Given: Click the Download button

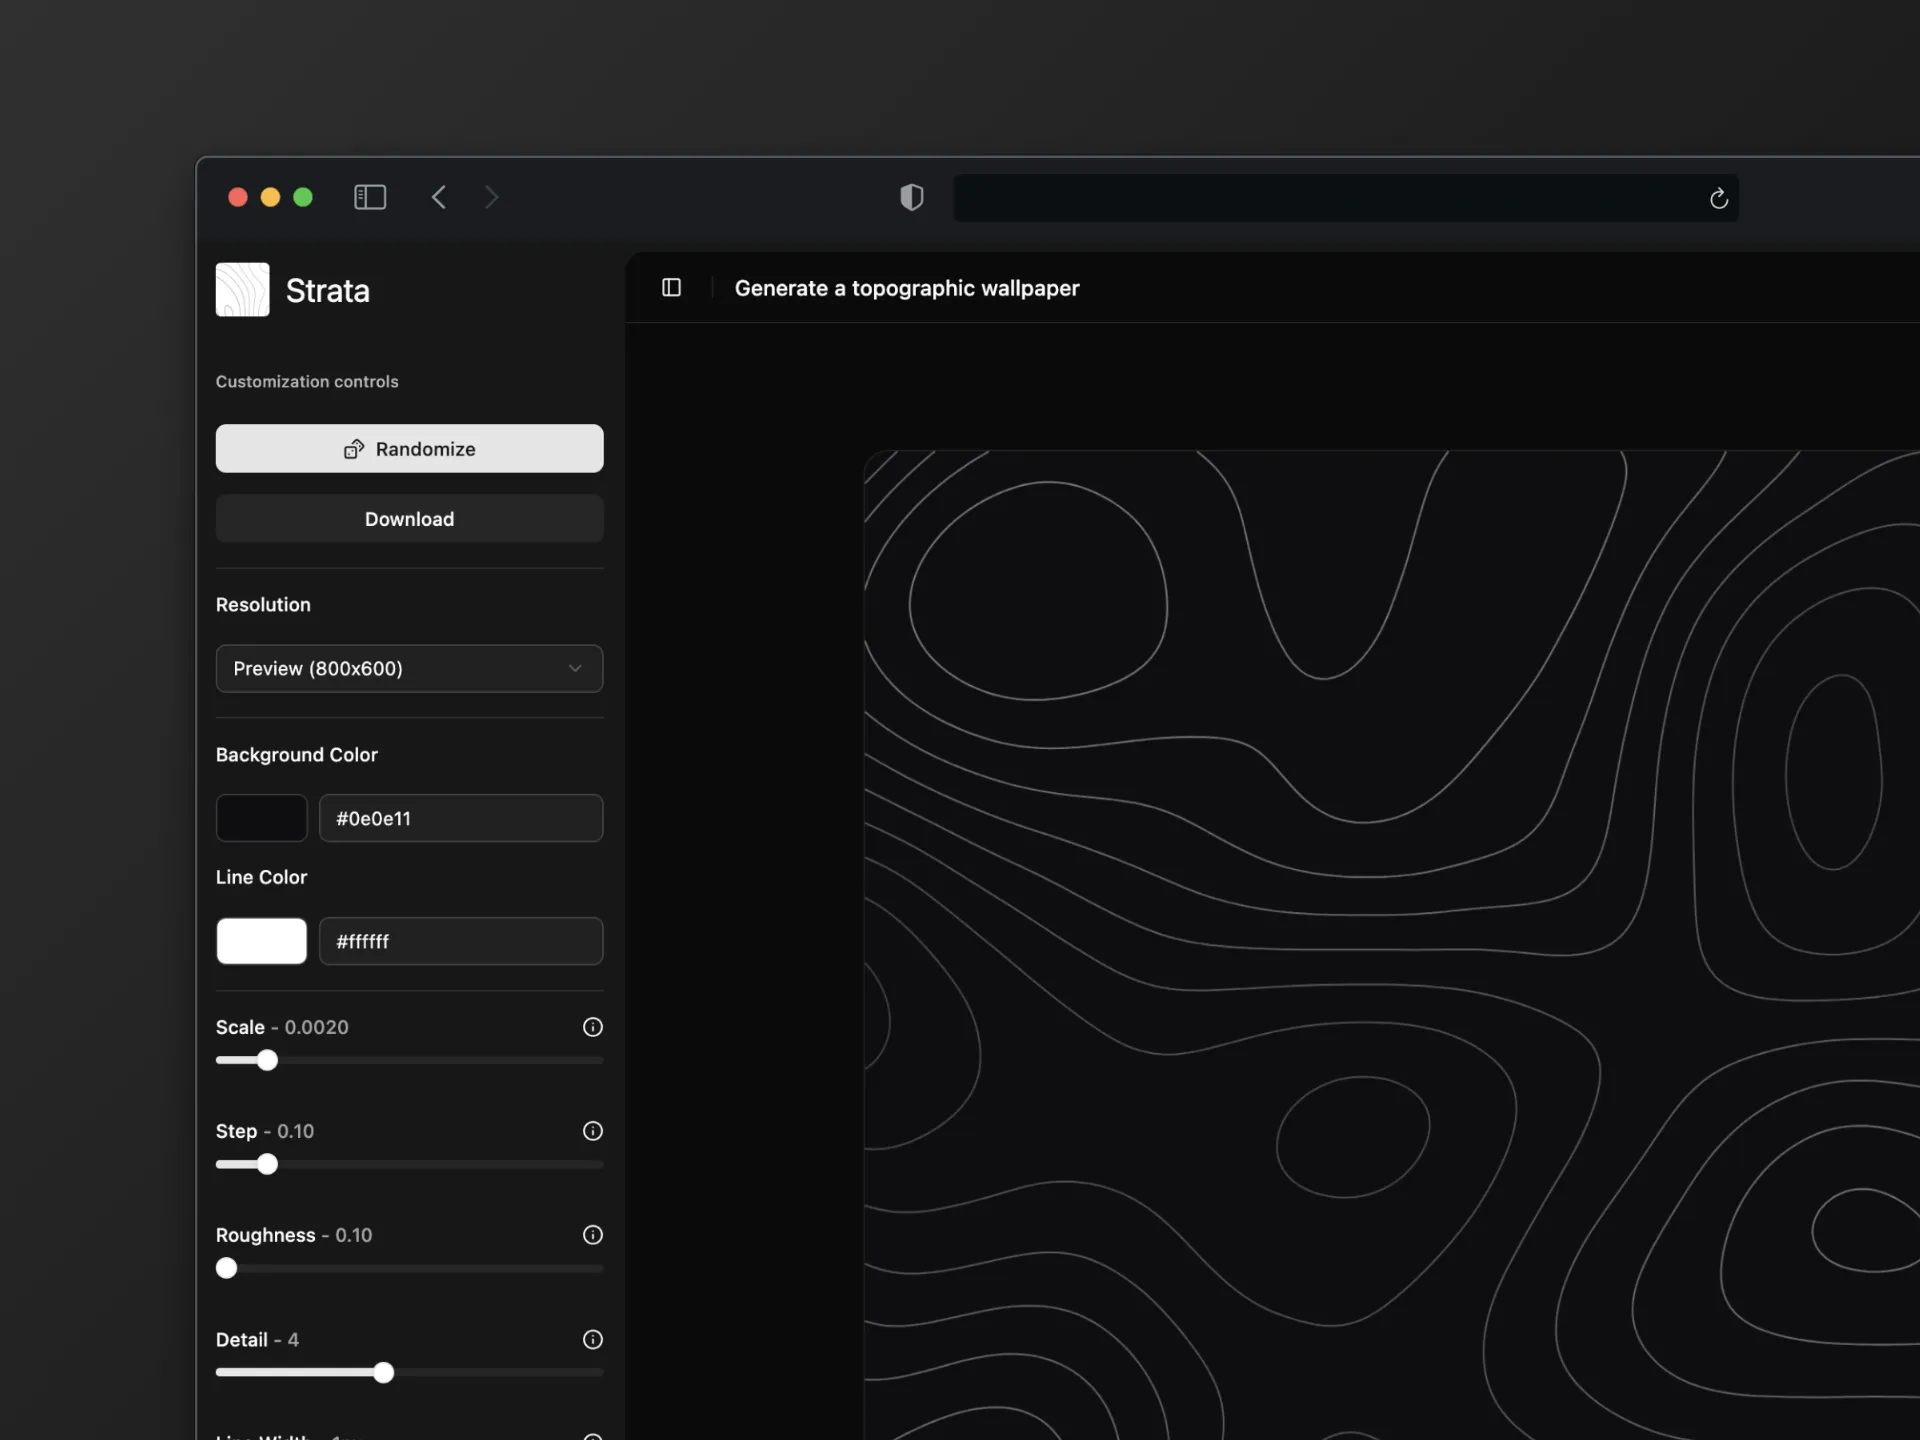Looking at the screenshot, I should click(x=409, y=519).
